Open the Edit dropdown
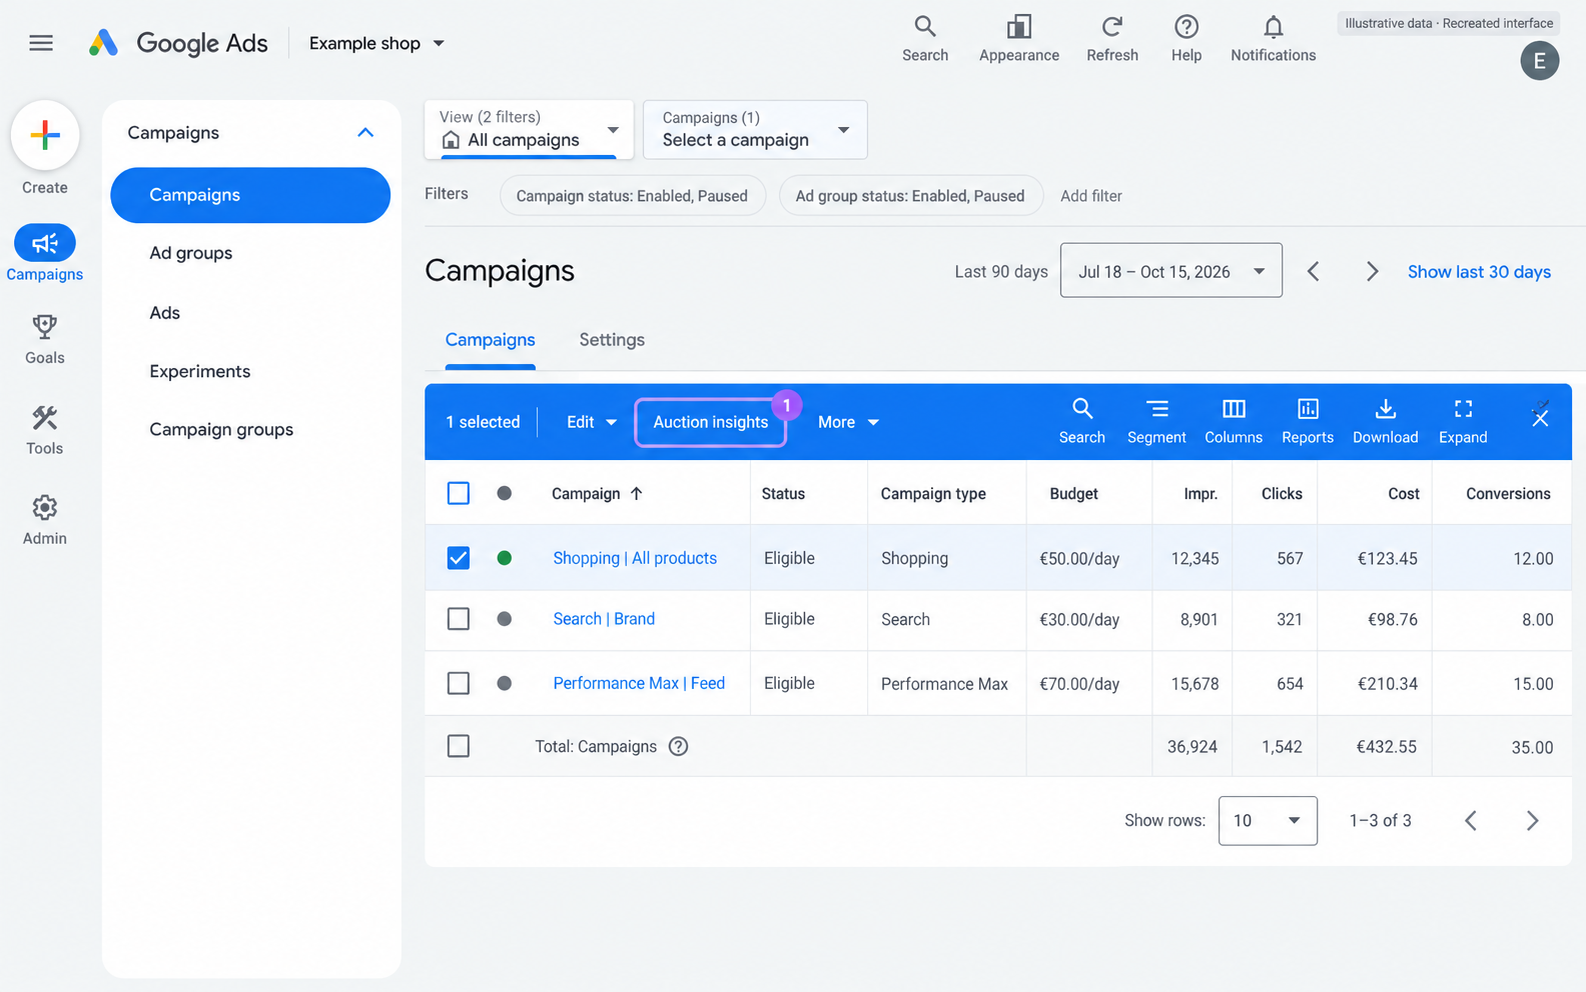Viewport: 1586px width, 992px height. (591, 422)
